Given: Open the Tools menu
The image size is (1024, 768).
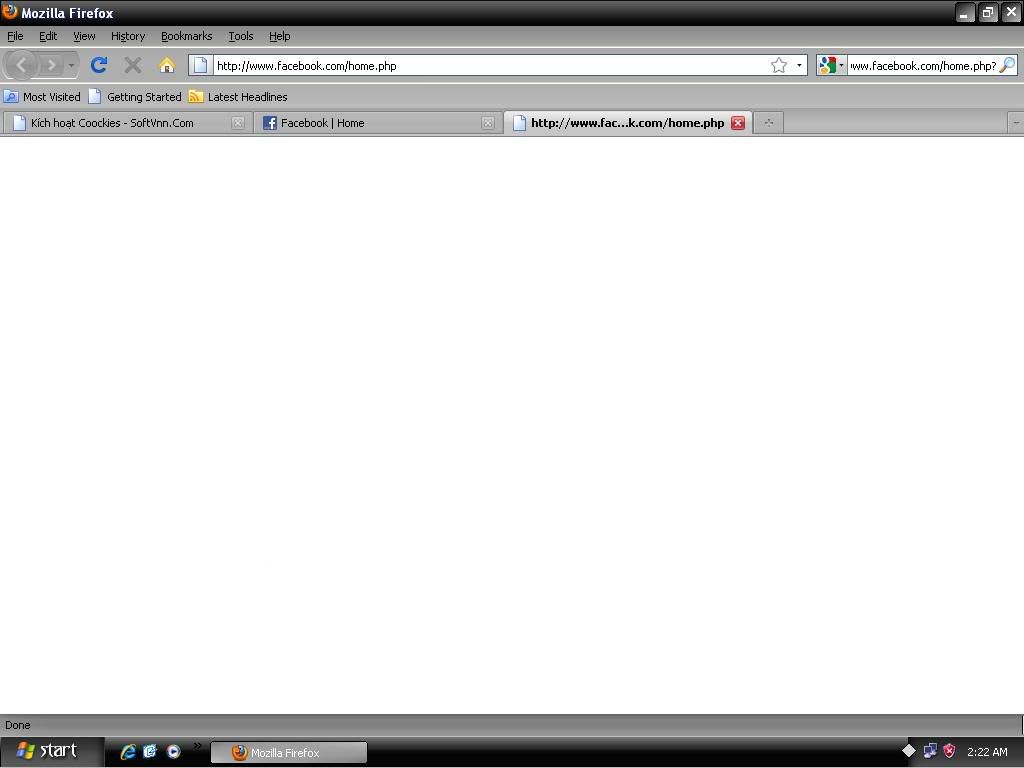Looking at the screenshot, I should [241, 36].
